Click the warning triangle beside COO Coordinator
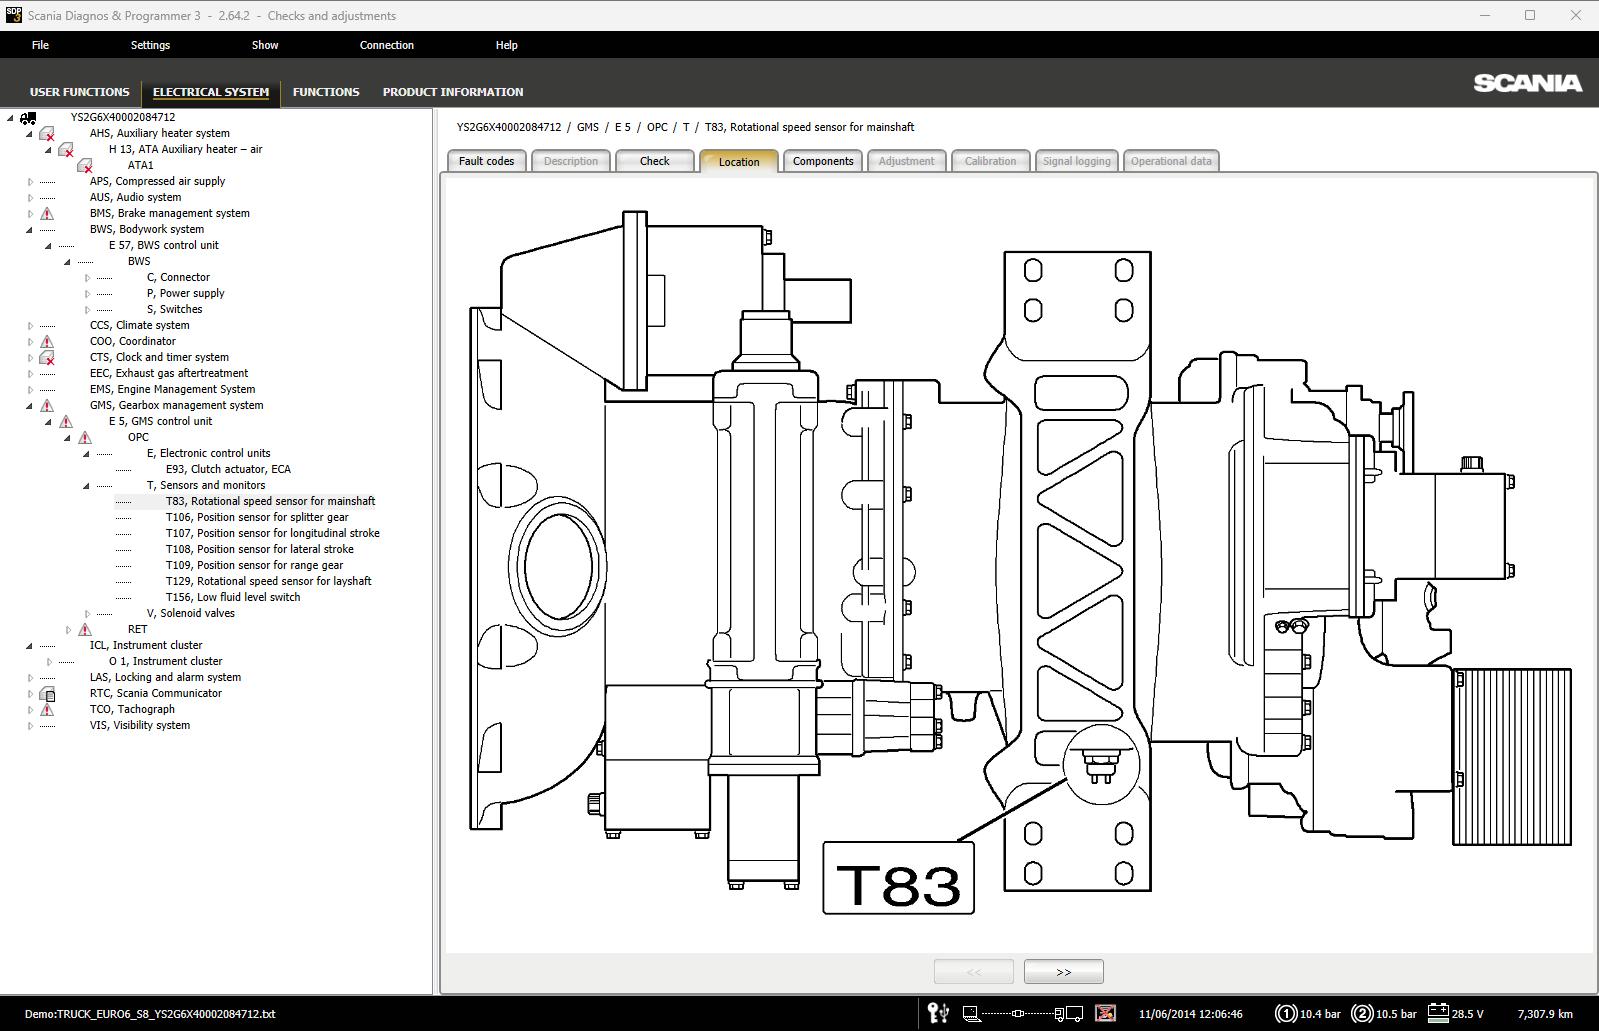The image size is (1599, 1031). [47, 342]
